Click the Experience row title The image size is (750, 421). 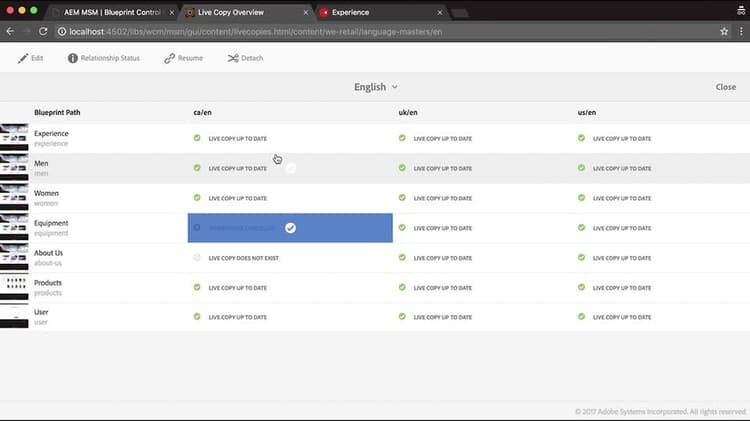(x=51, y=133)
